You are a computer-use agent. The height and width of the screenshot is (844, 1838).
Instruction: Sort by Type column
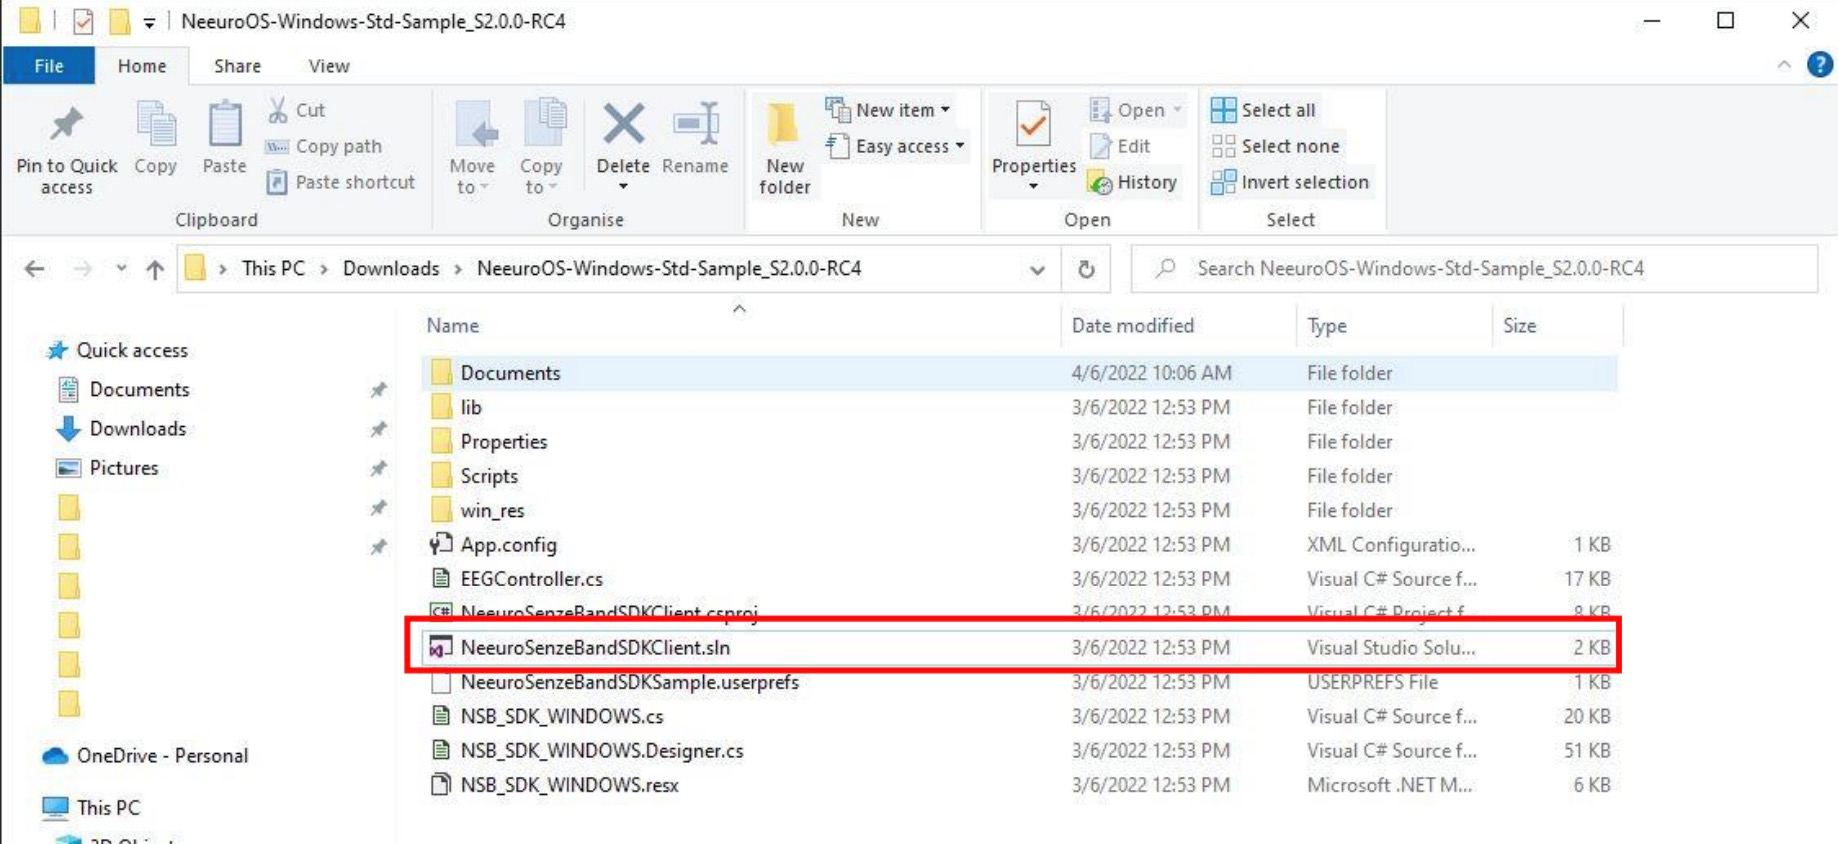pyautogui.click(x=1326, y=325)
